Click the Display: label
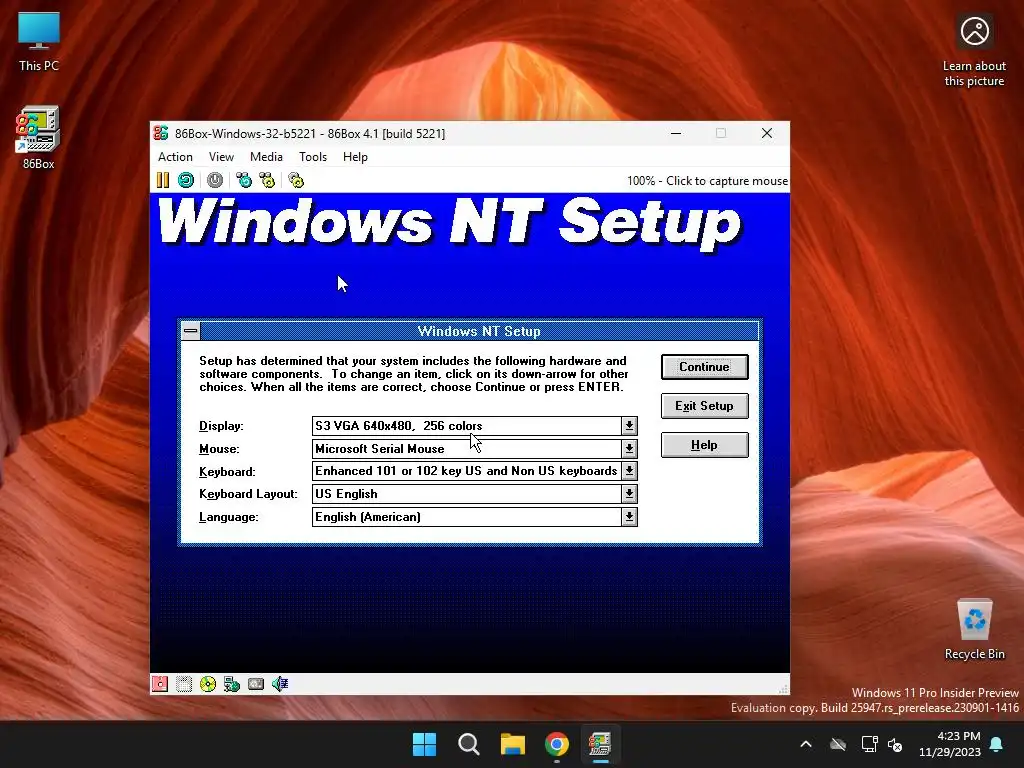The image size is (1024, 768). click(221, 426)
